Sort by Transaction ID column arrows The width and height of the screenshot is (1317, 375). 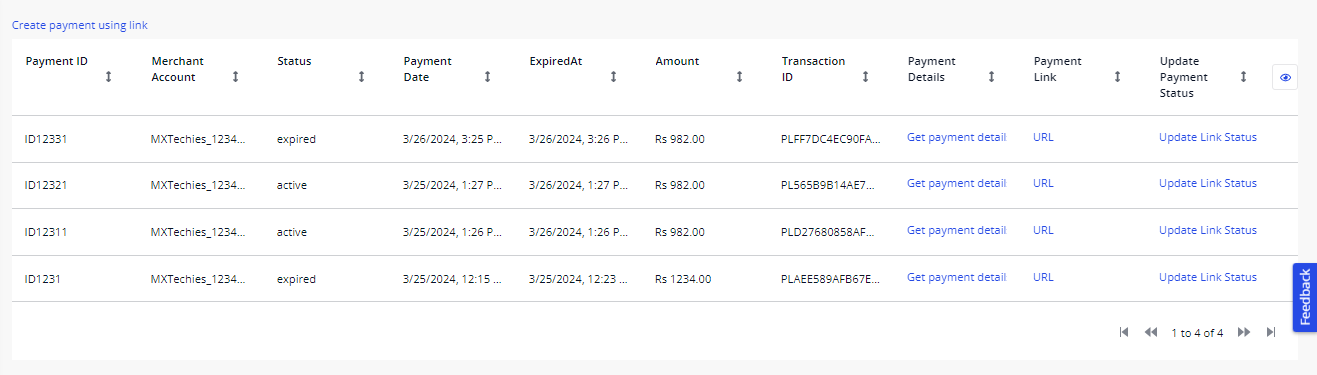(865, 77)
